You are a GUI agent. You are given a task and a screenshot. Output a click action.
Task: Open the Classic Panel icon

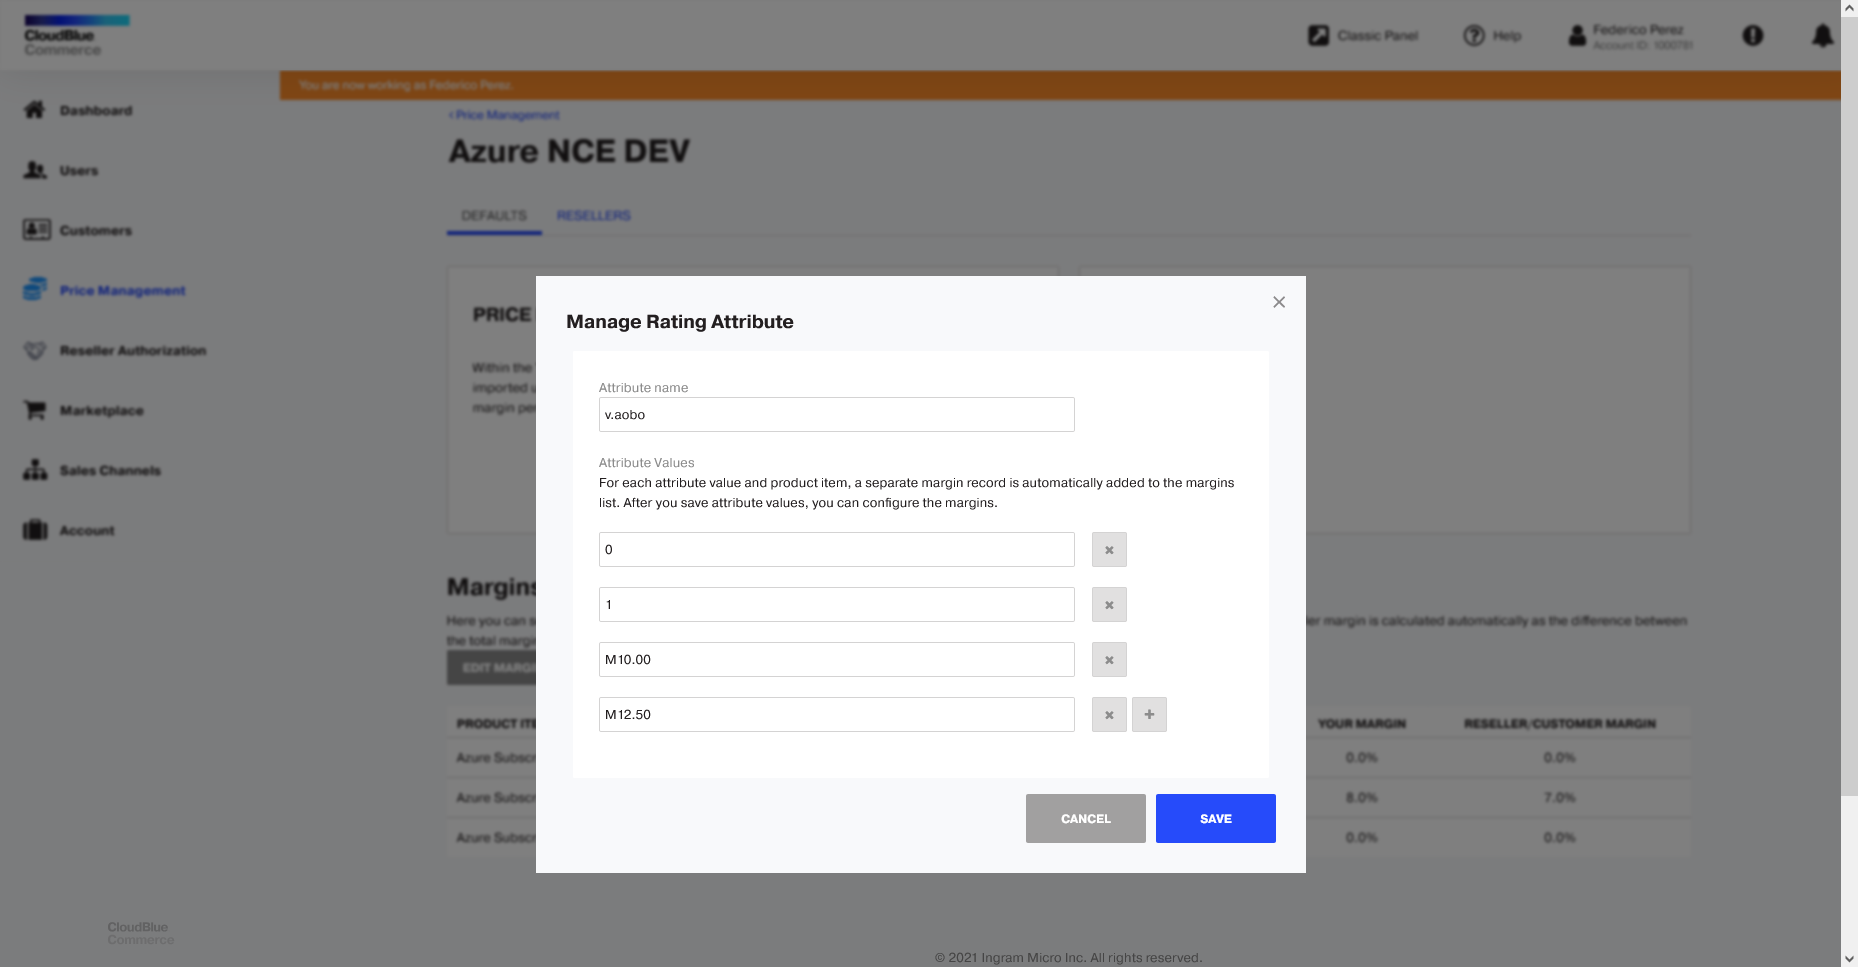(x=1319, y=35)
